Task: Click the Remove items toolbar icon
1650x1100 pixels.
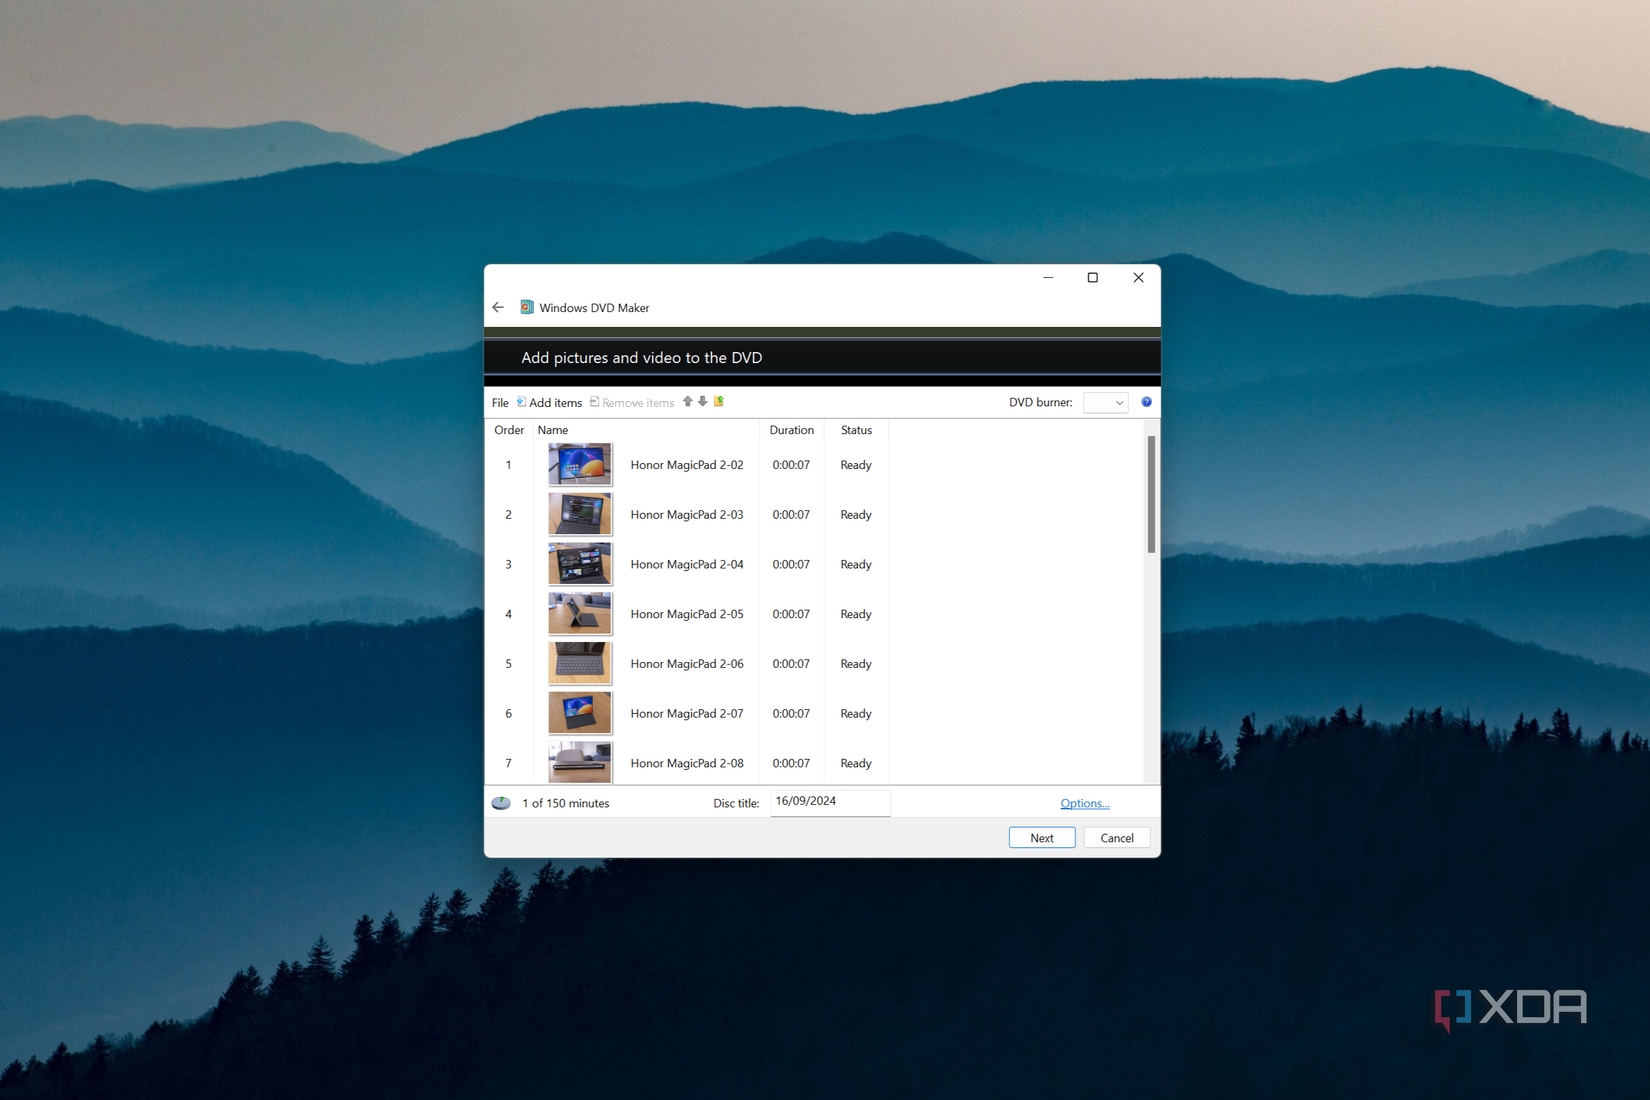Action: (x=594, y=402)
